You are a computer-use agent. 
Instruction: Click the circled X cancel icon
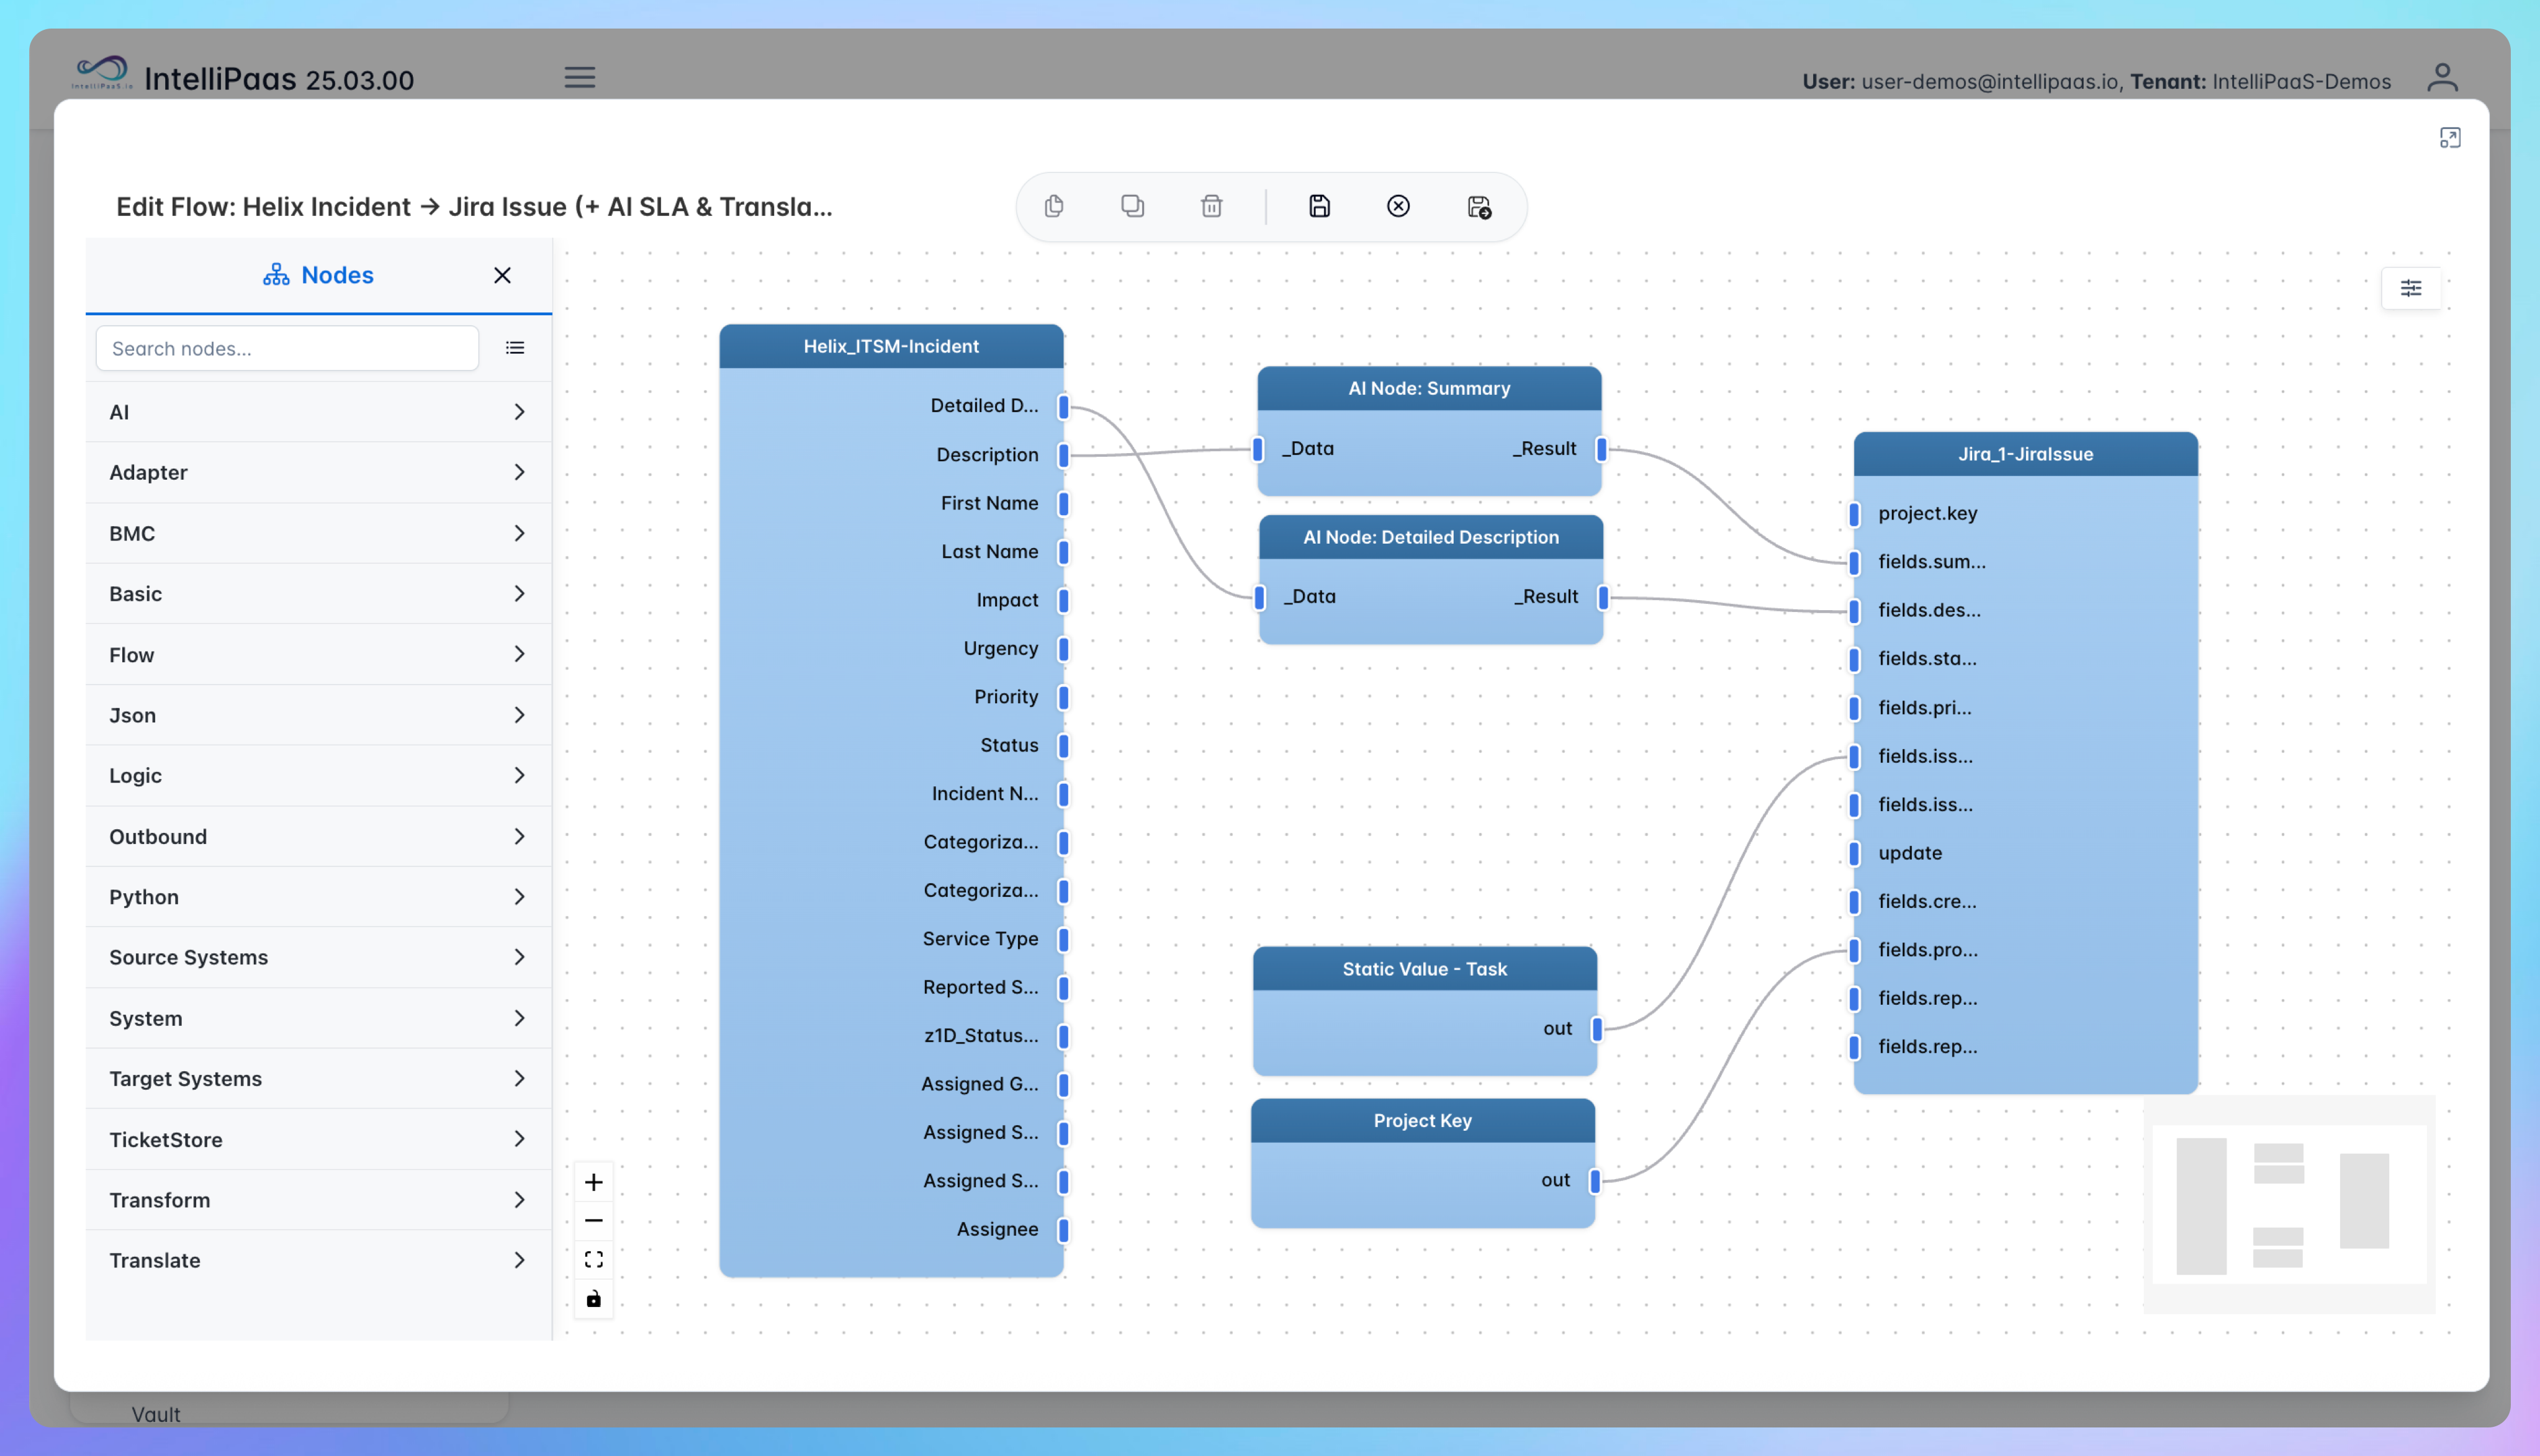[x=1398, y=206]
